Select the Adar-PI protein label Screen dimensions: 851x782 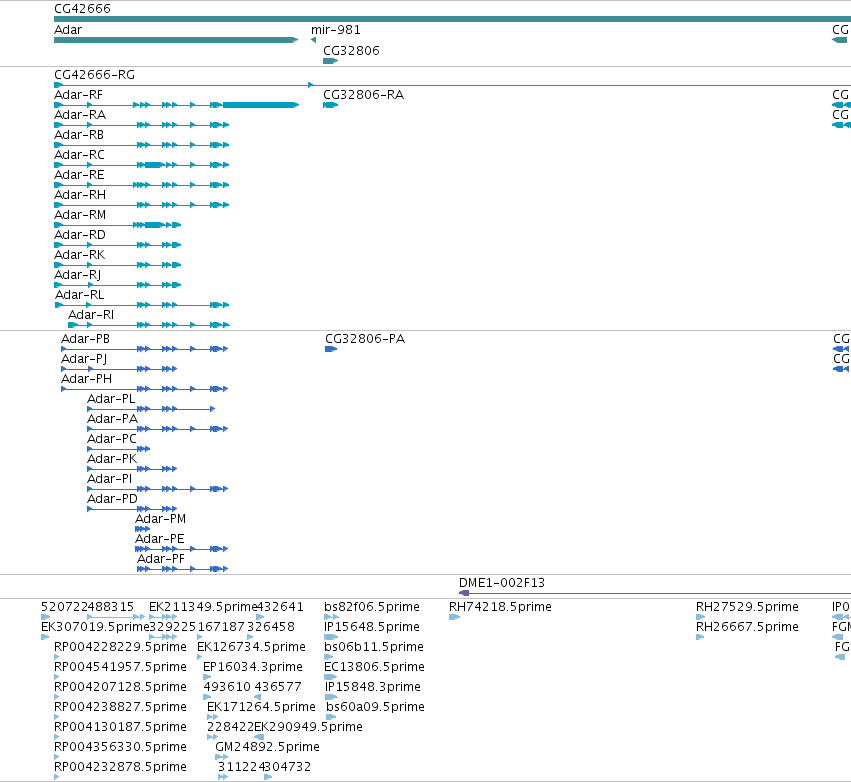tap(110, 479)
